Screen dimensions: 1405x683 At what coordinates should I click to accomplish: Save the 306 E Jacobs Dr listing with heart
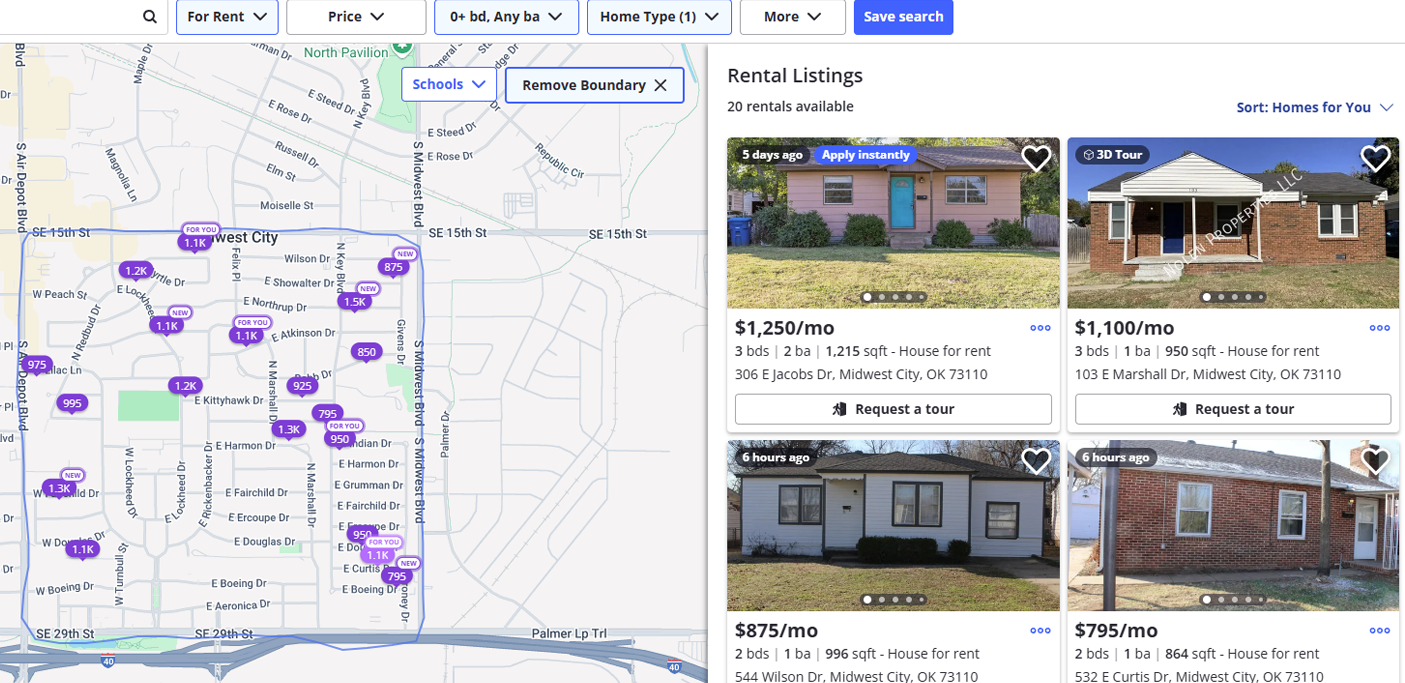tap(1036, 158)
